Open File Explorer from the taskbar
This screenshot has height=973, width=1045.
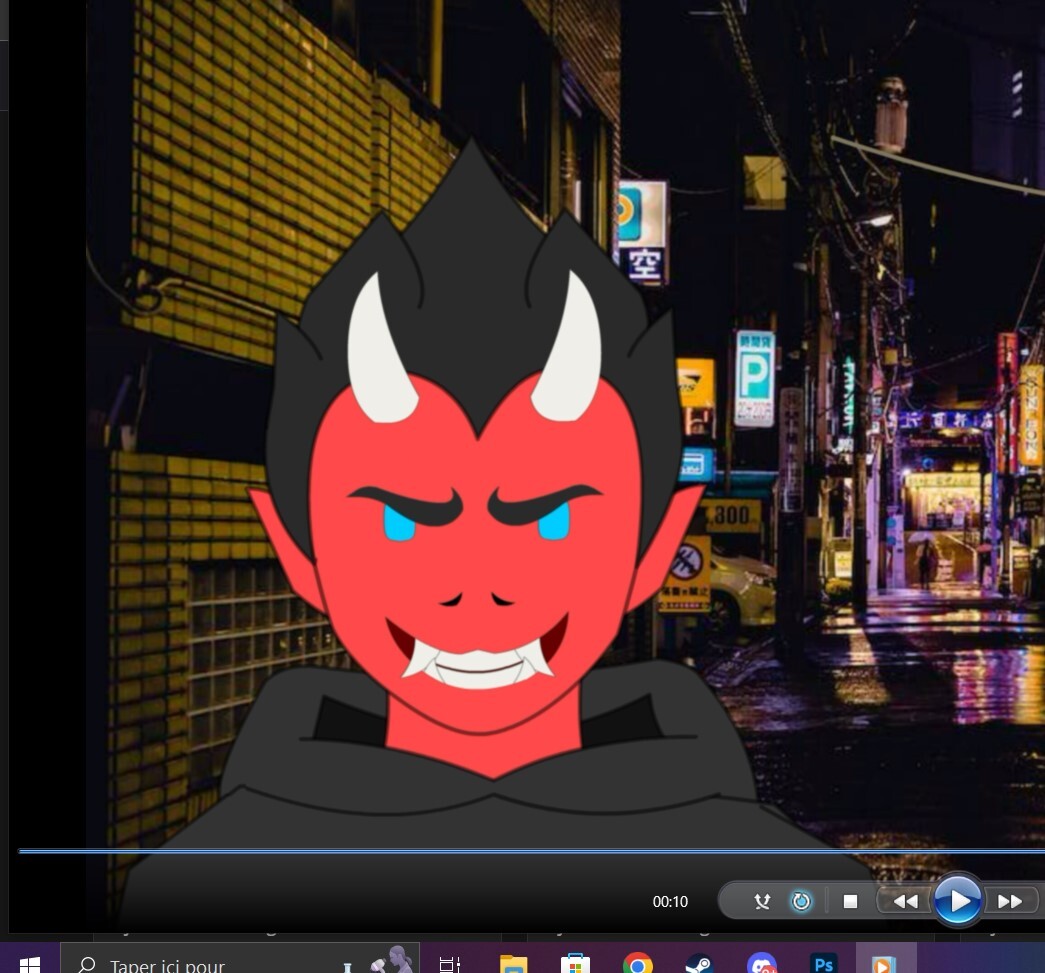pos(513,964)
